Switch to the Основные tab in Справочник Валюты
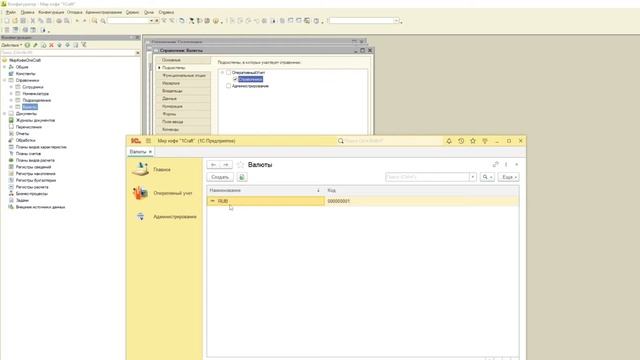 (184, 60)
